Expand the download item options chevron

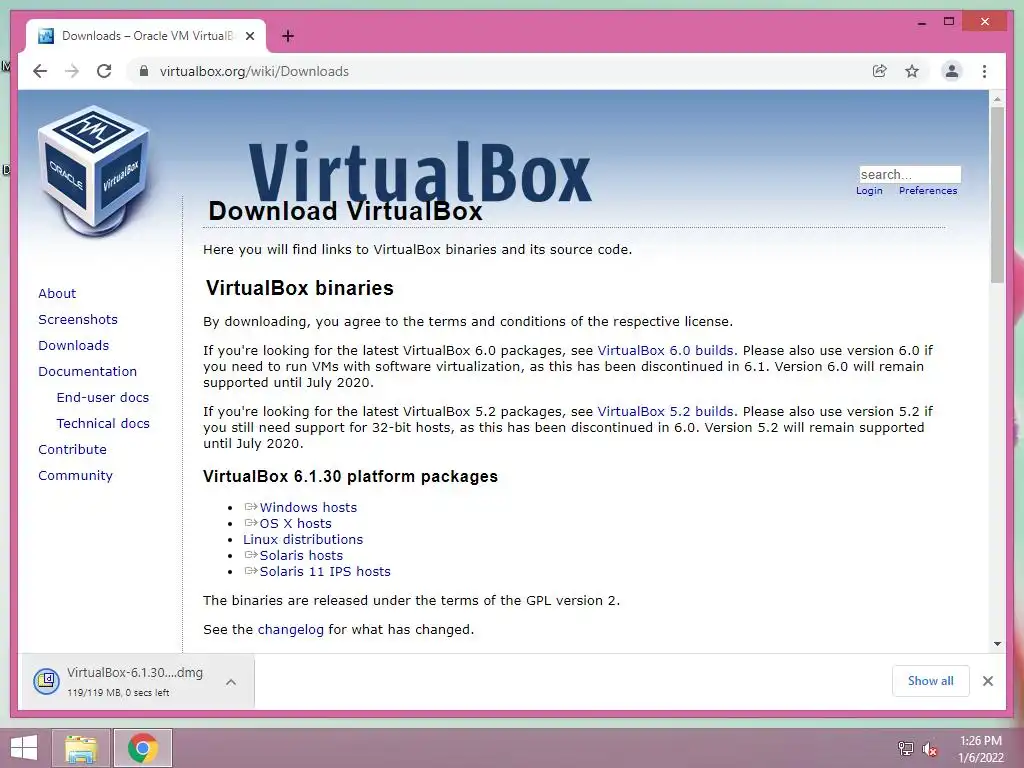point(231,682)
